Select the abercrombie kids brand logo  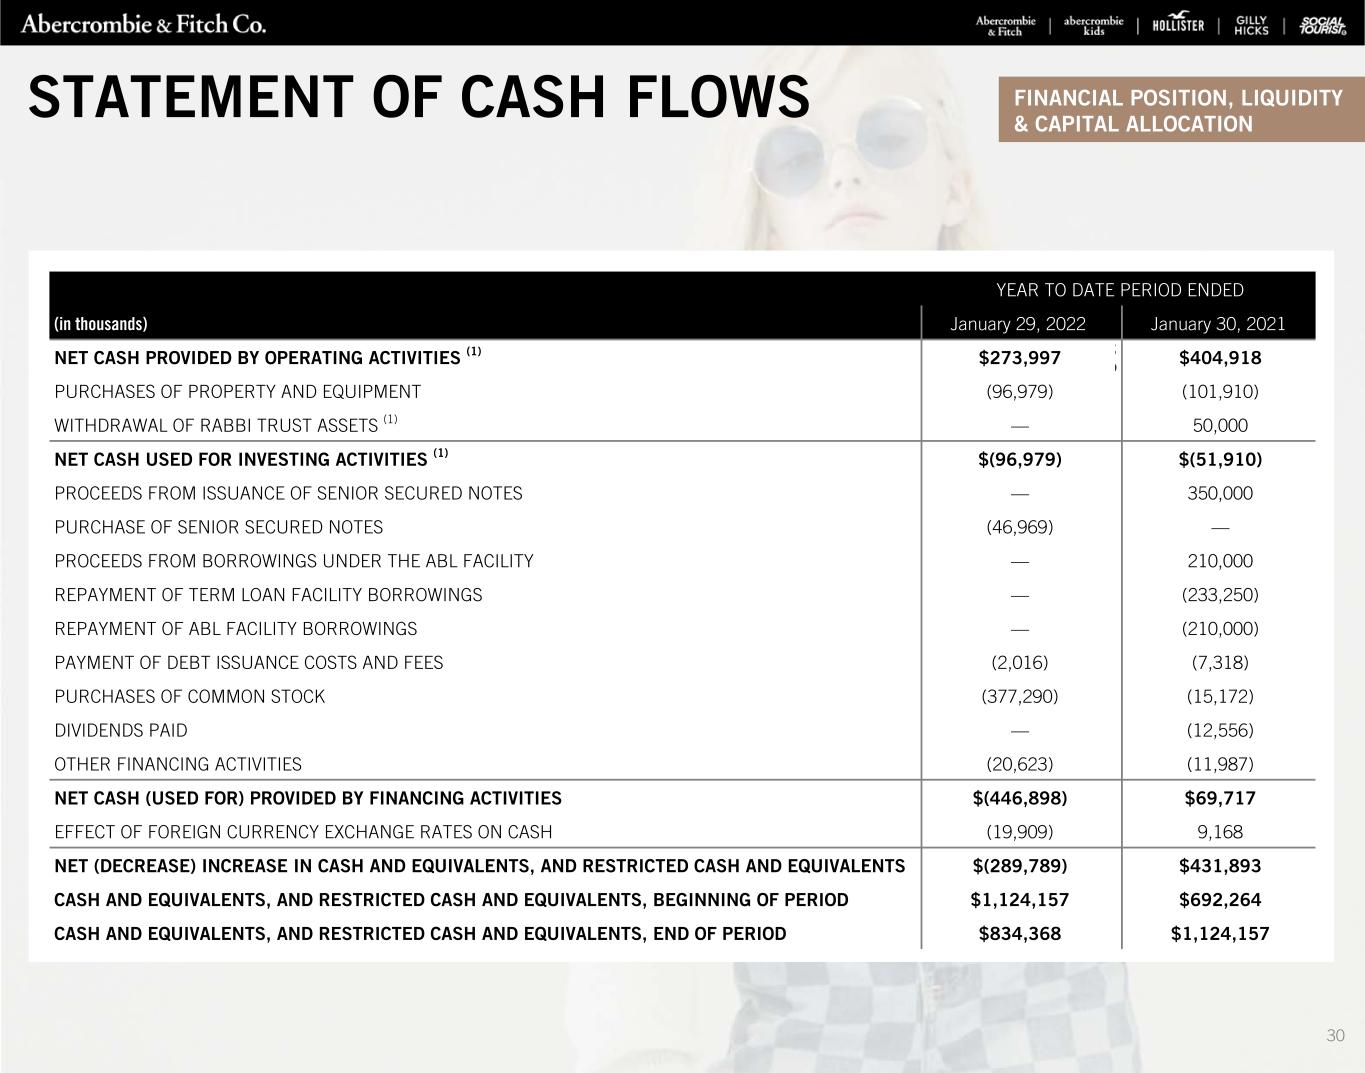[x=1093, y=26]
